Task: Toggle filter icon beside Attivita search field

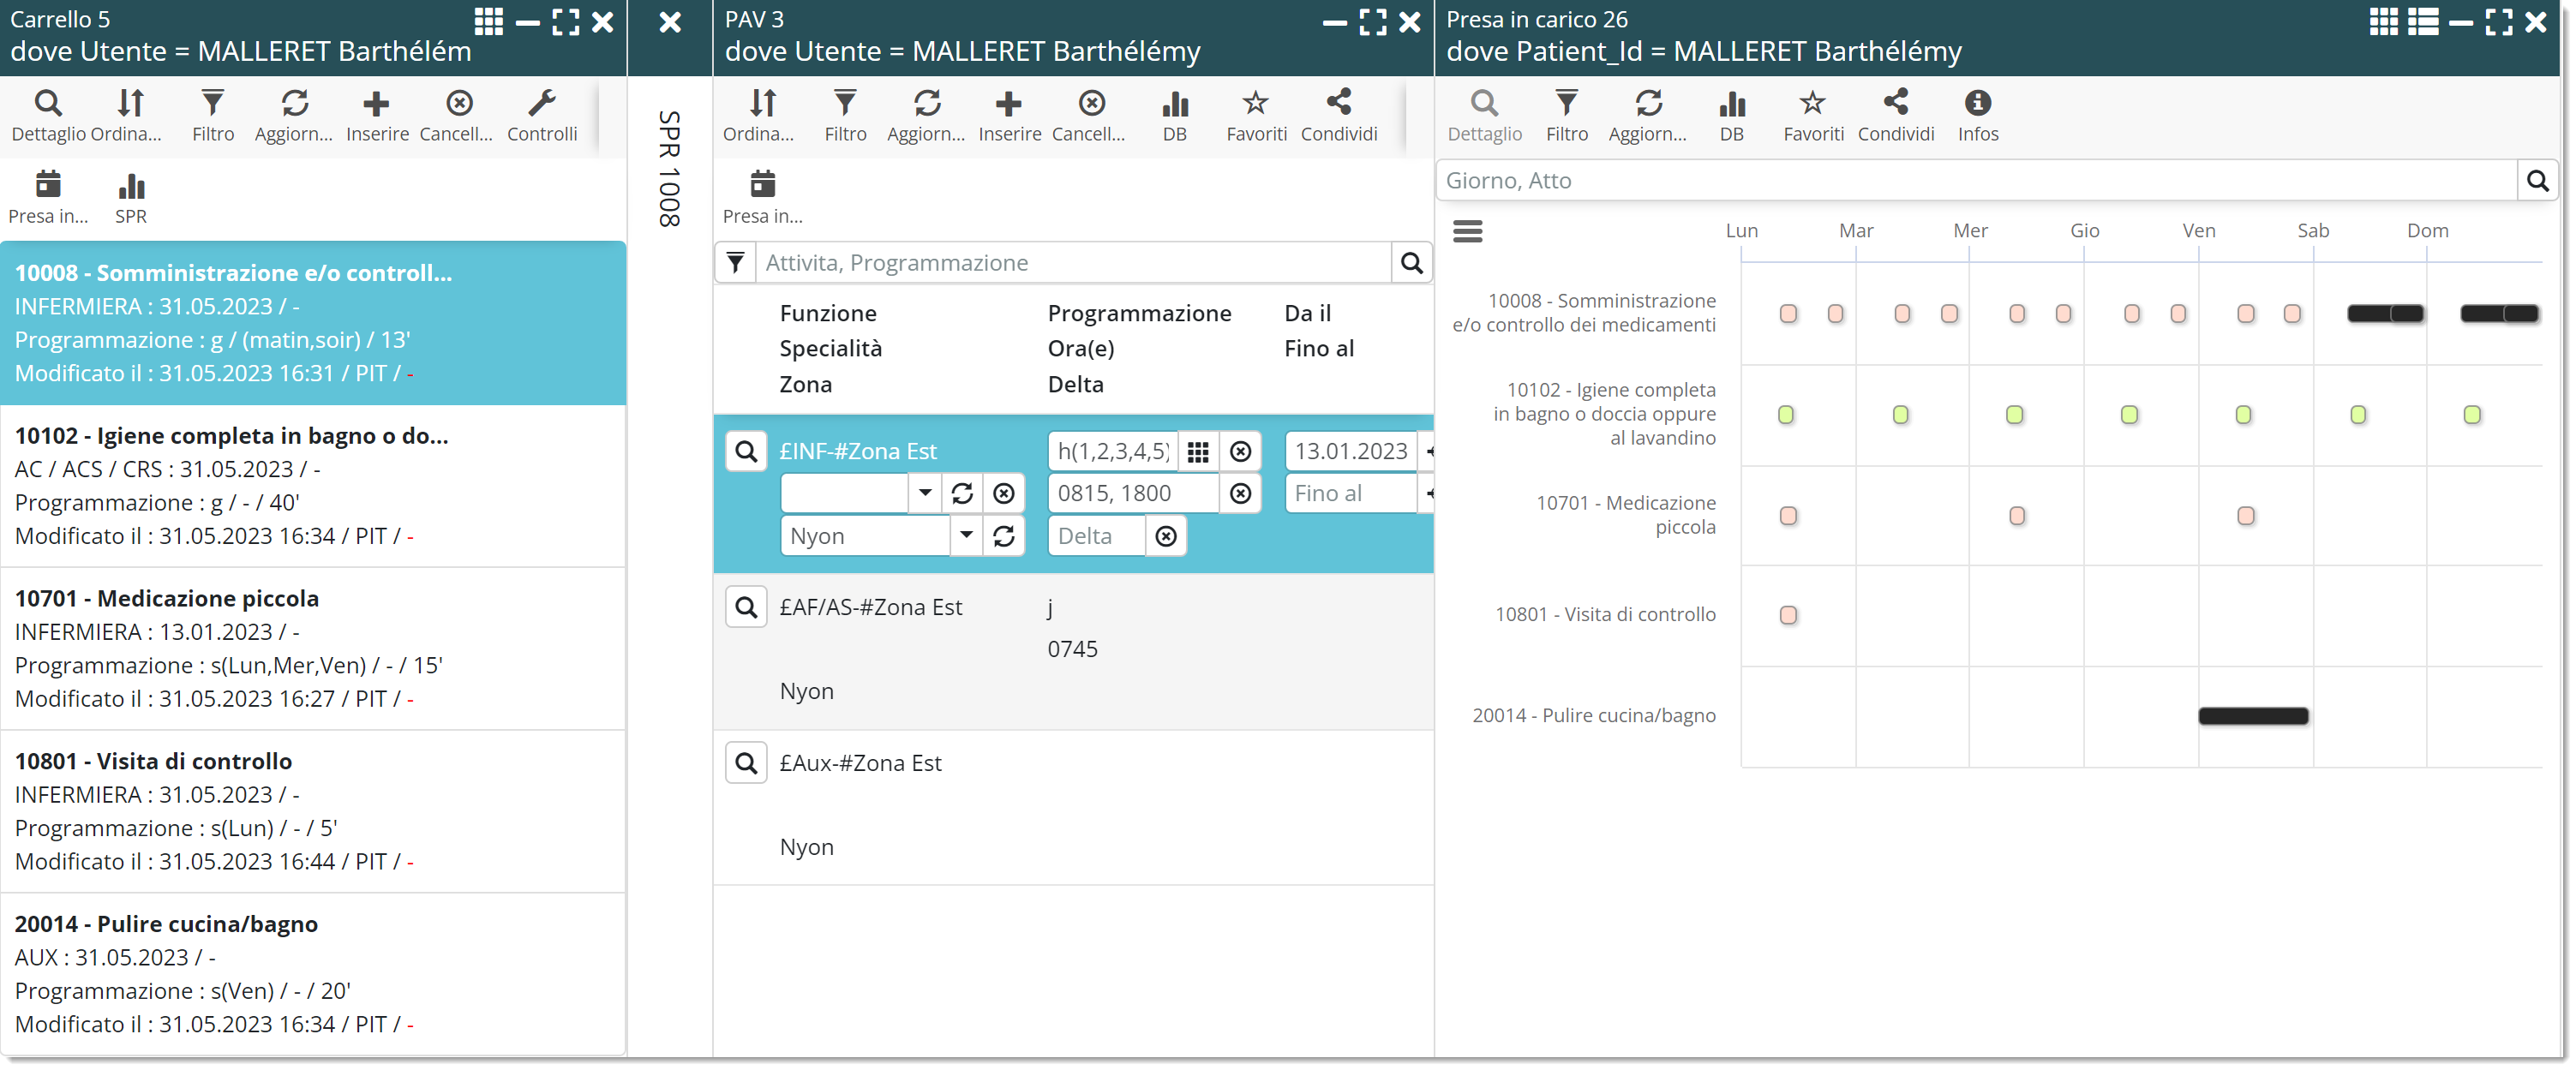Action: coord(735,263)
